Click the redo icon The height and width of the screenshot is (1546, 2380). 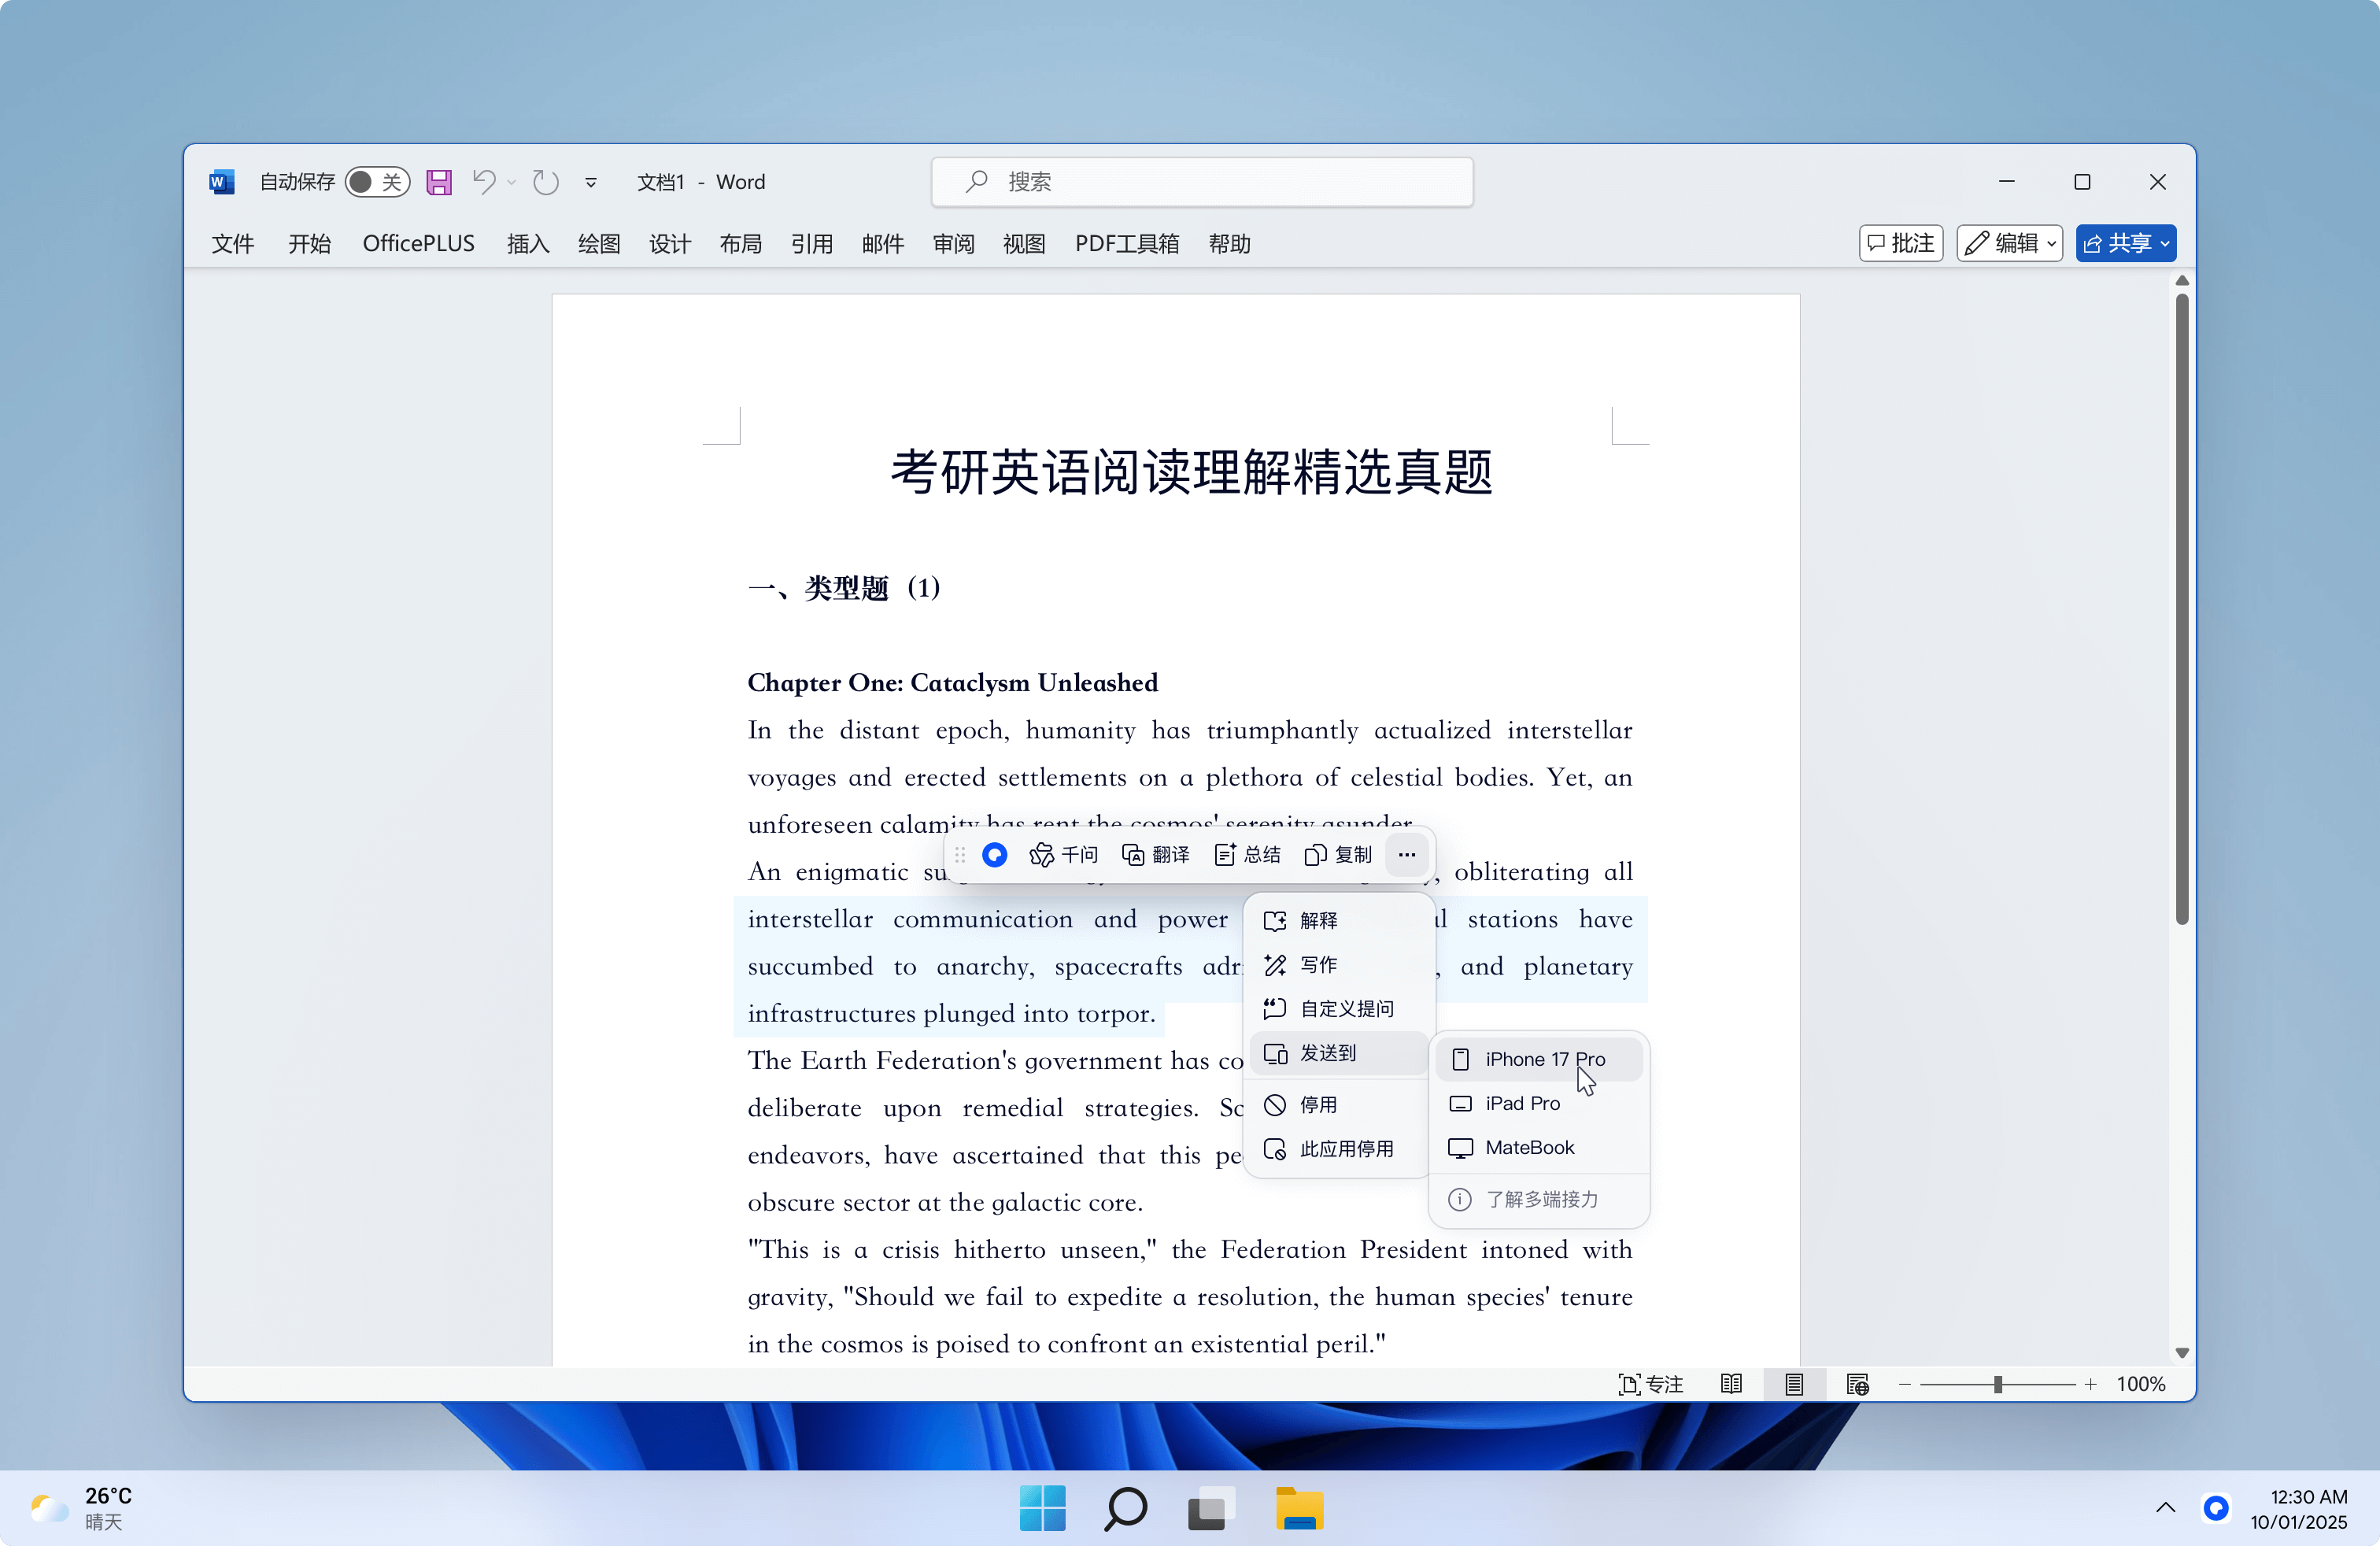click(x=546, y=182)
